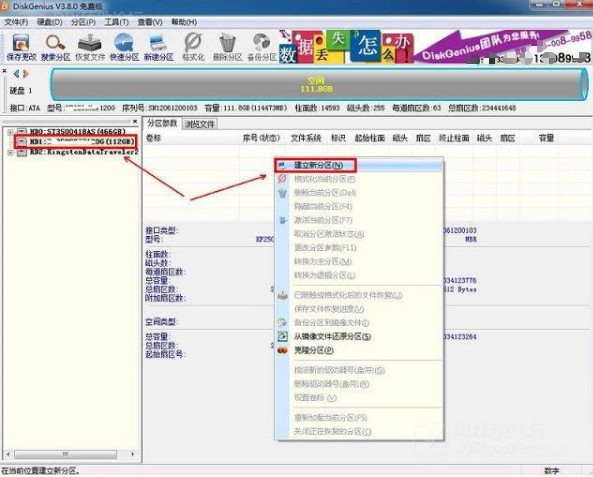
Task: Open the 帮助(H) menu
Action: 184,22
